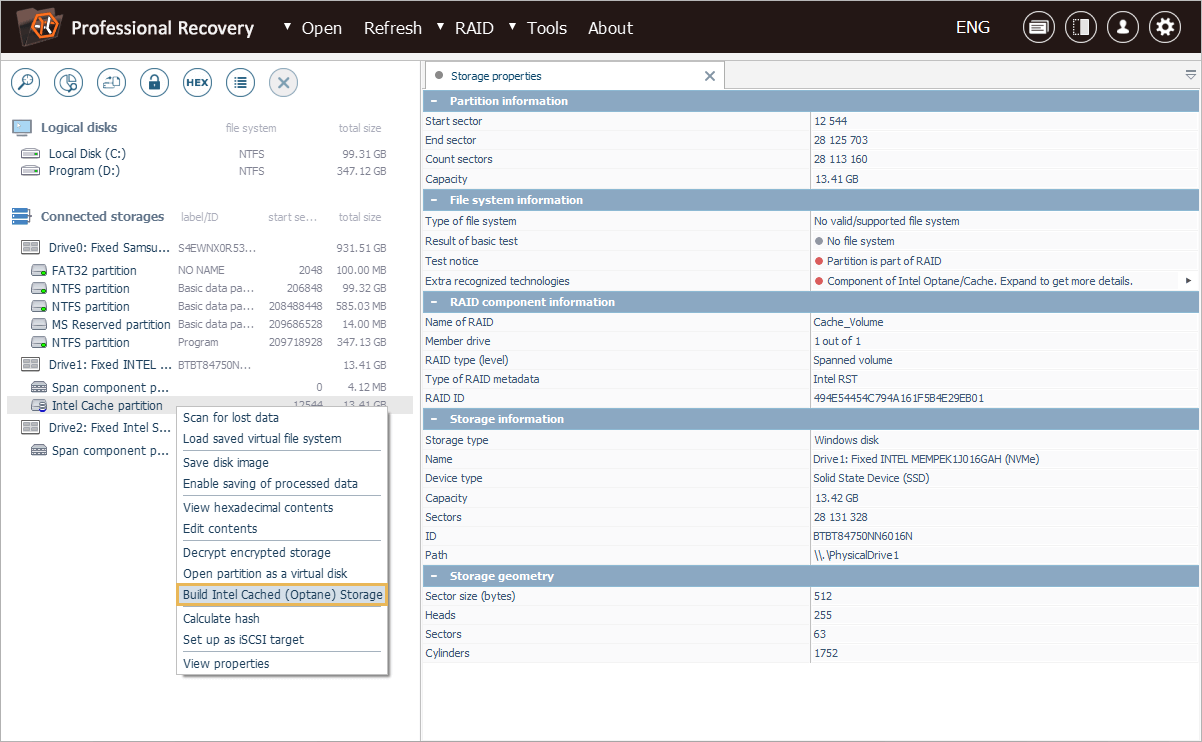The width and height of the screenshot is (1202, 742).
Task: Select the Local Disk (C:) entry
Action: (87, 154)
